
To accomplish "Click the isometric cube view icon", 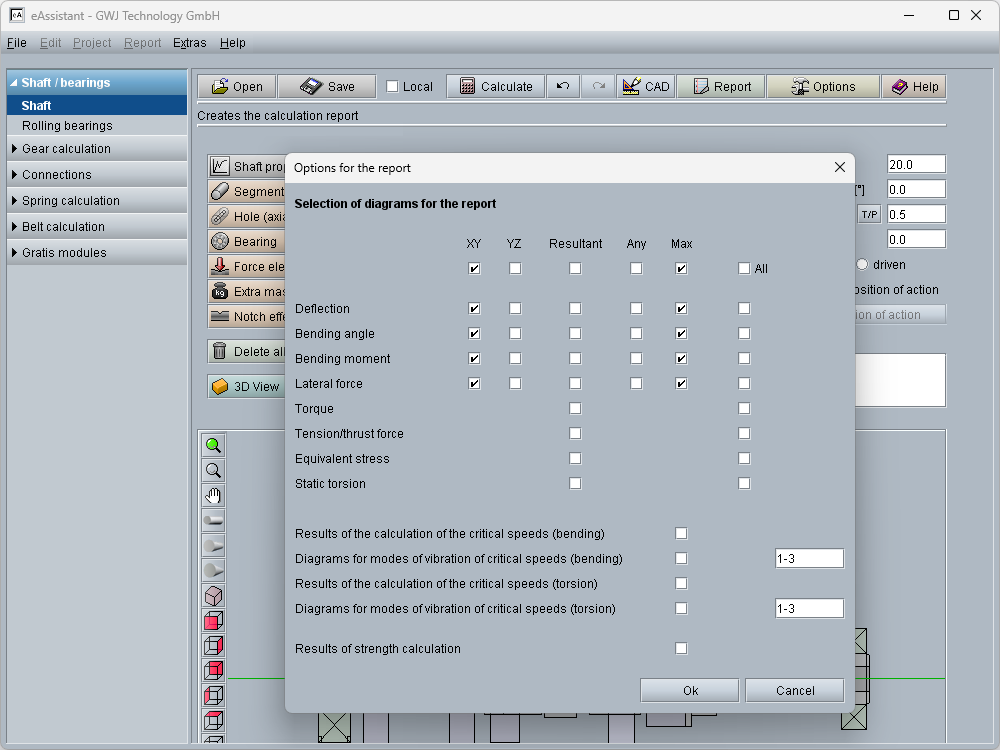I will pyautogui.click(x=213, y=596).
